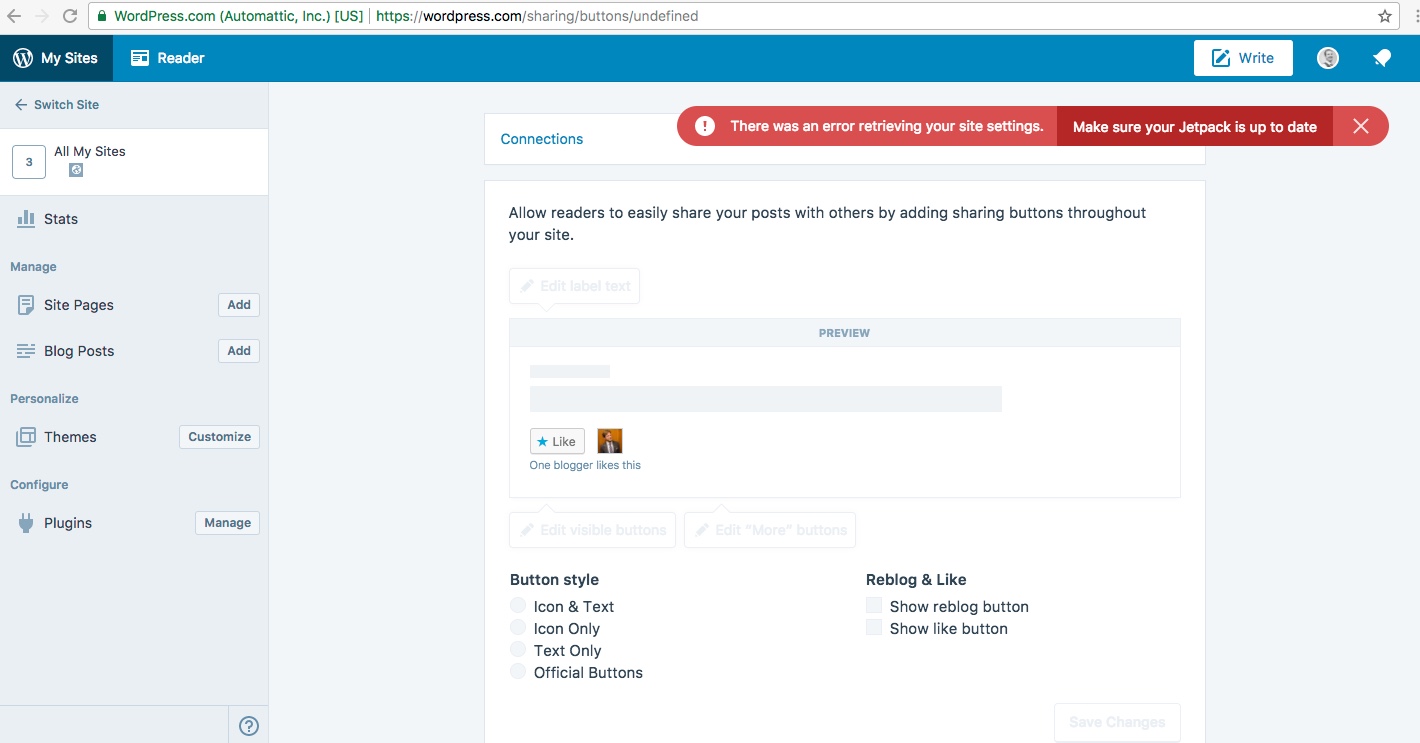This screenshot has width=1420, height=743.
Task: Open the user profile avatar
Action: pos(1328,58)
